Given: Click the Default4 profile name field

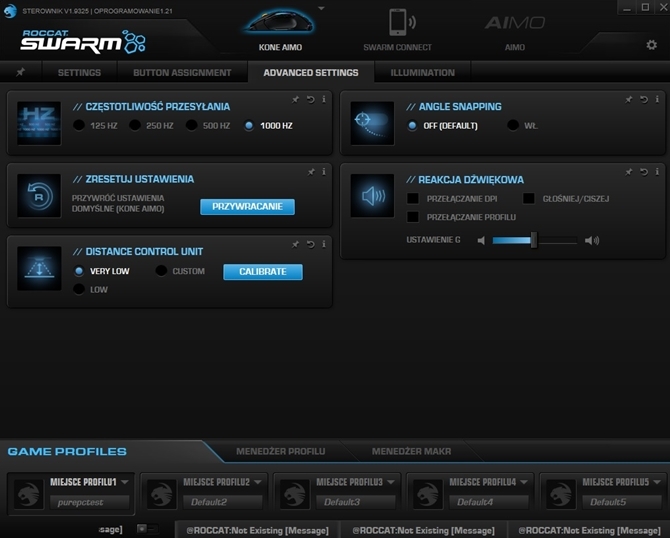Looking at the screenshot, I should coord(489,502).
